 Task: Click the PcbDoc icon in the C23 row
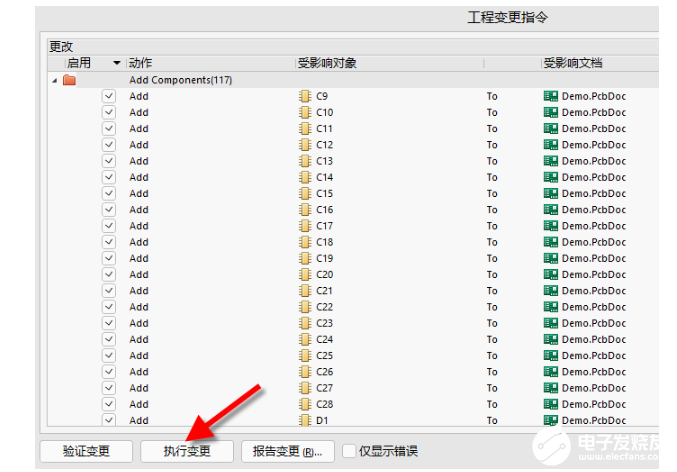[550, 323]
